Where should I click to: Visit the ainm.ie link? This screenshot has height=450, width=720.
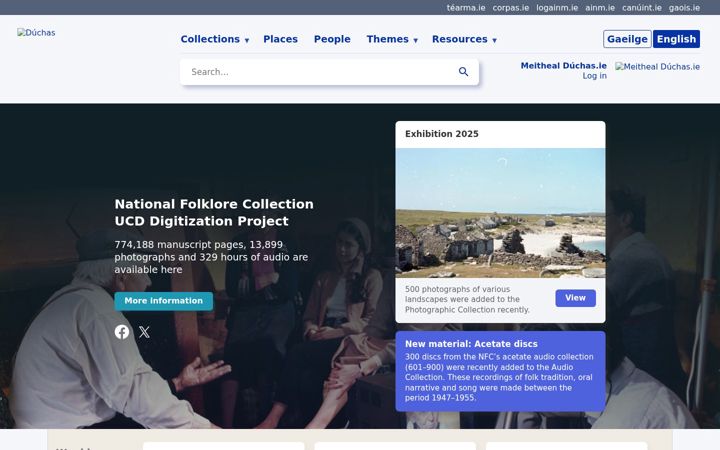[x=600, y=8]
